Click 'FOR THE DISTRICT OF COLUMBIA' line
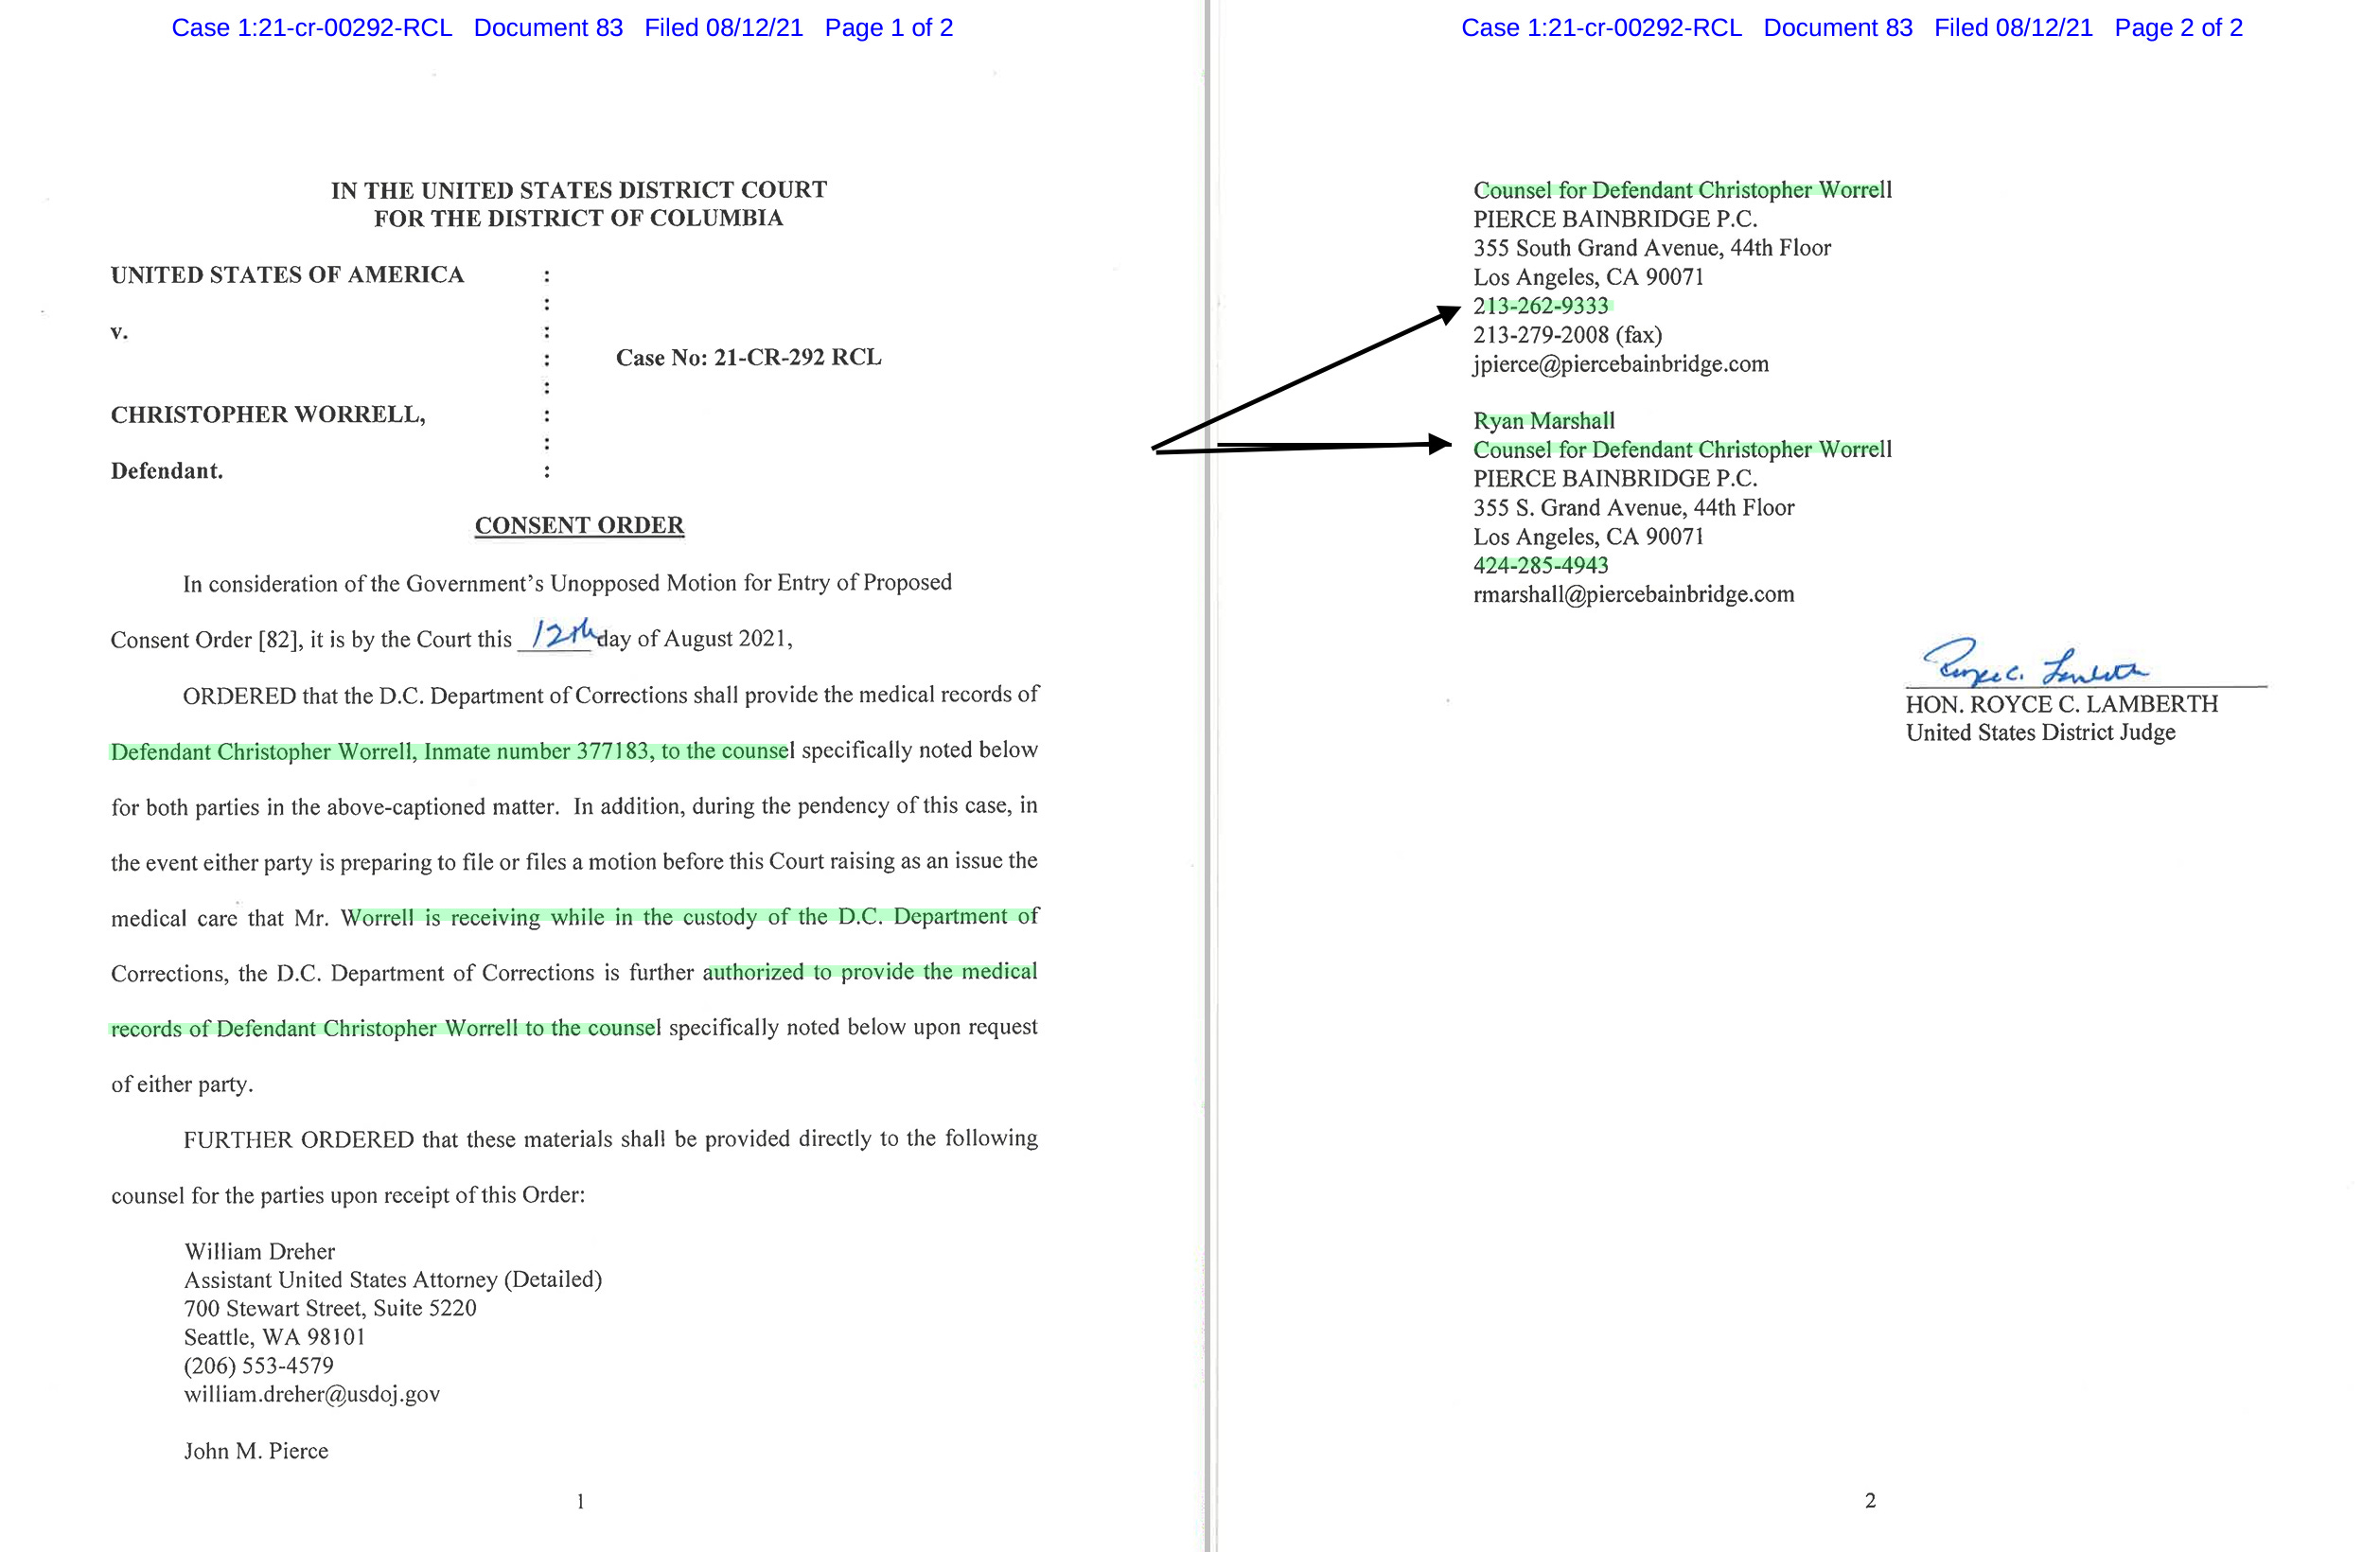Image resolution: width=2380 pixels, height=1552 pixels. tap(579, 218)
